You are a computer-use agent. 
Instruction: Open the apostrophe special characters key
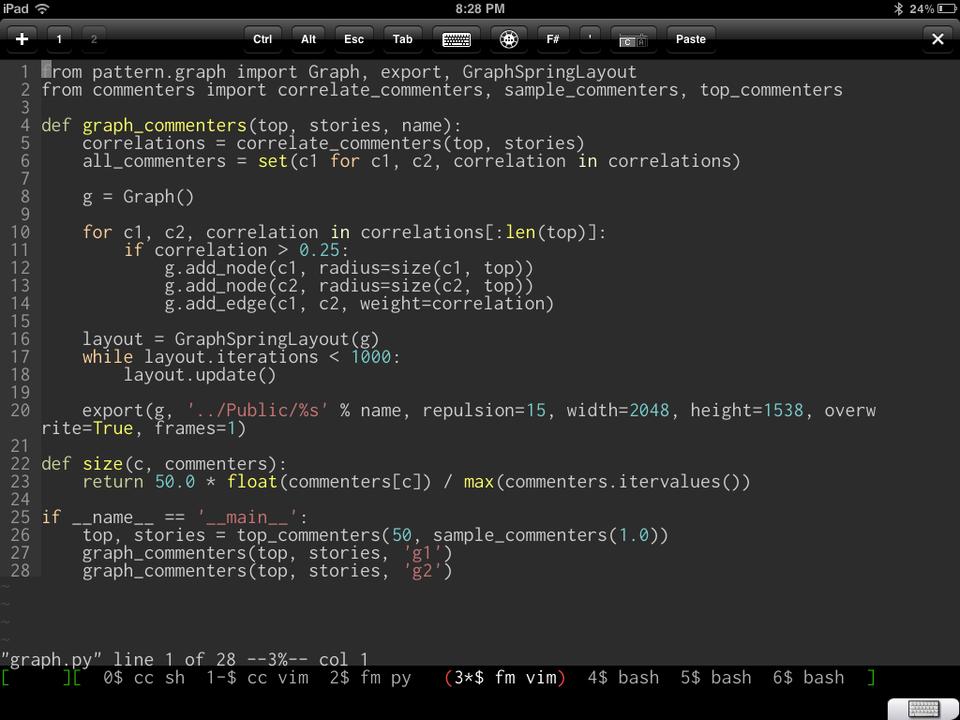[590, 39]
